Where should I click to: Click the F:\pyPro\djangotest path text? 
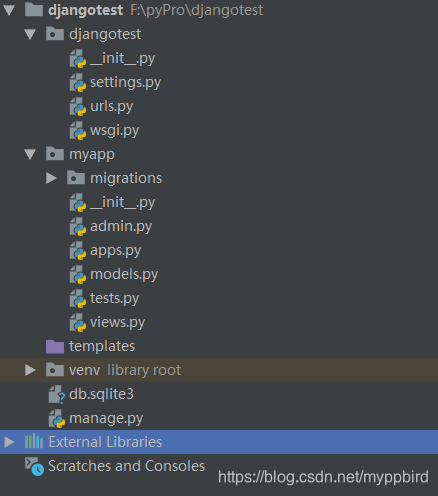click(197, 11)
